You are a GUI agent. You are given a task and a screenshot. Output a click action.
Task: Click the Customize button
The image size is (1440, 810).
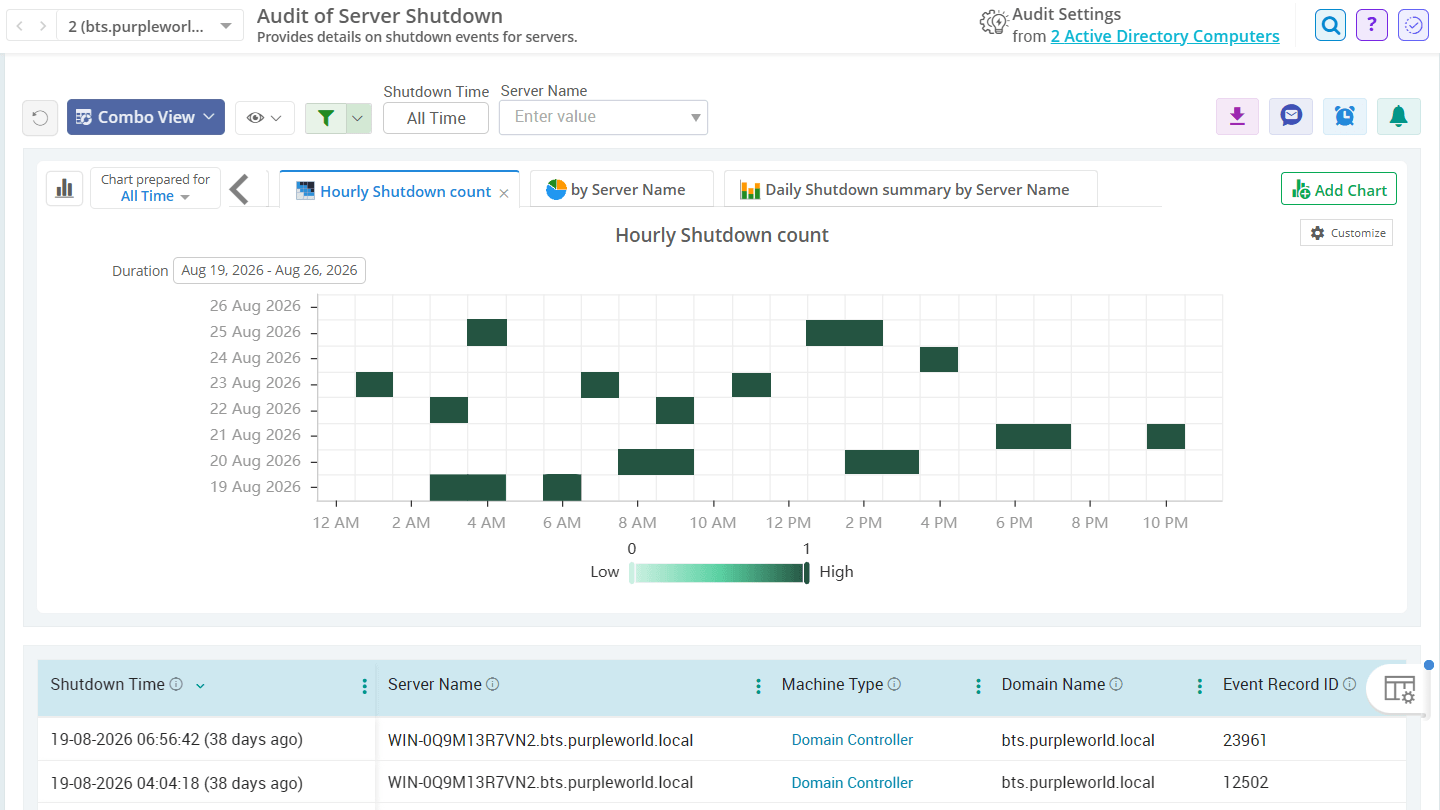tap(1347, 233)
